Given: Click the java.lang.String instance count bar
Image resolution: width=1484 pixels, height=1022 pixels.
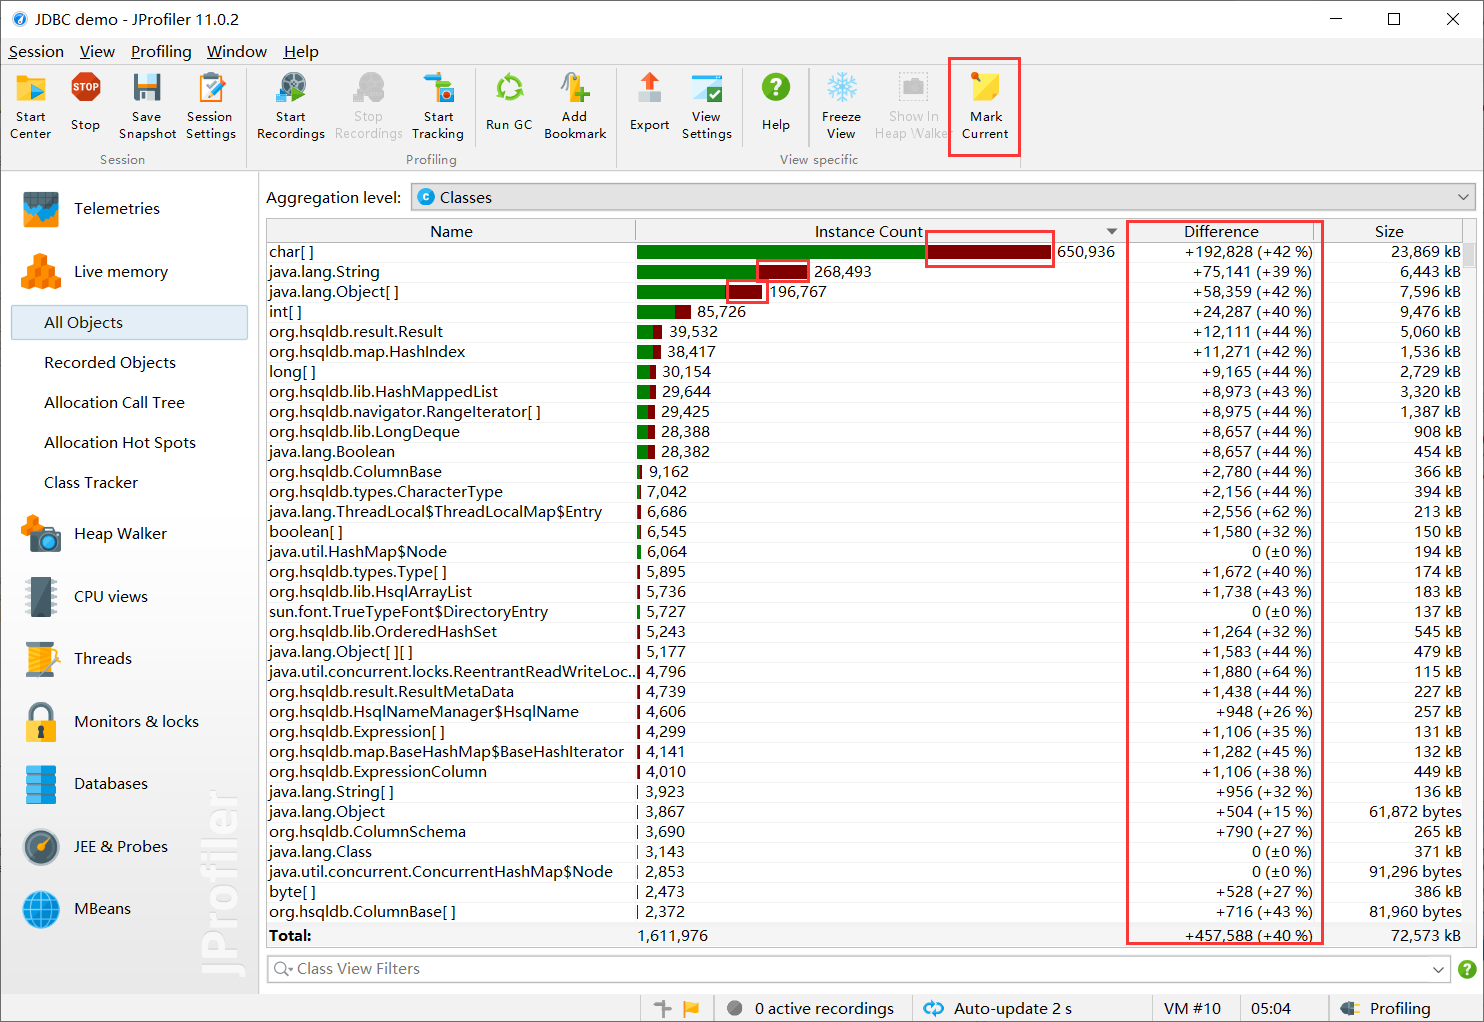Looking at the screenshot, I should tap(722, 272).
